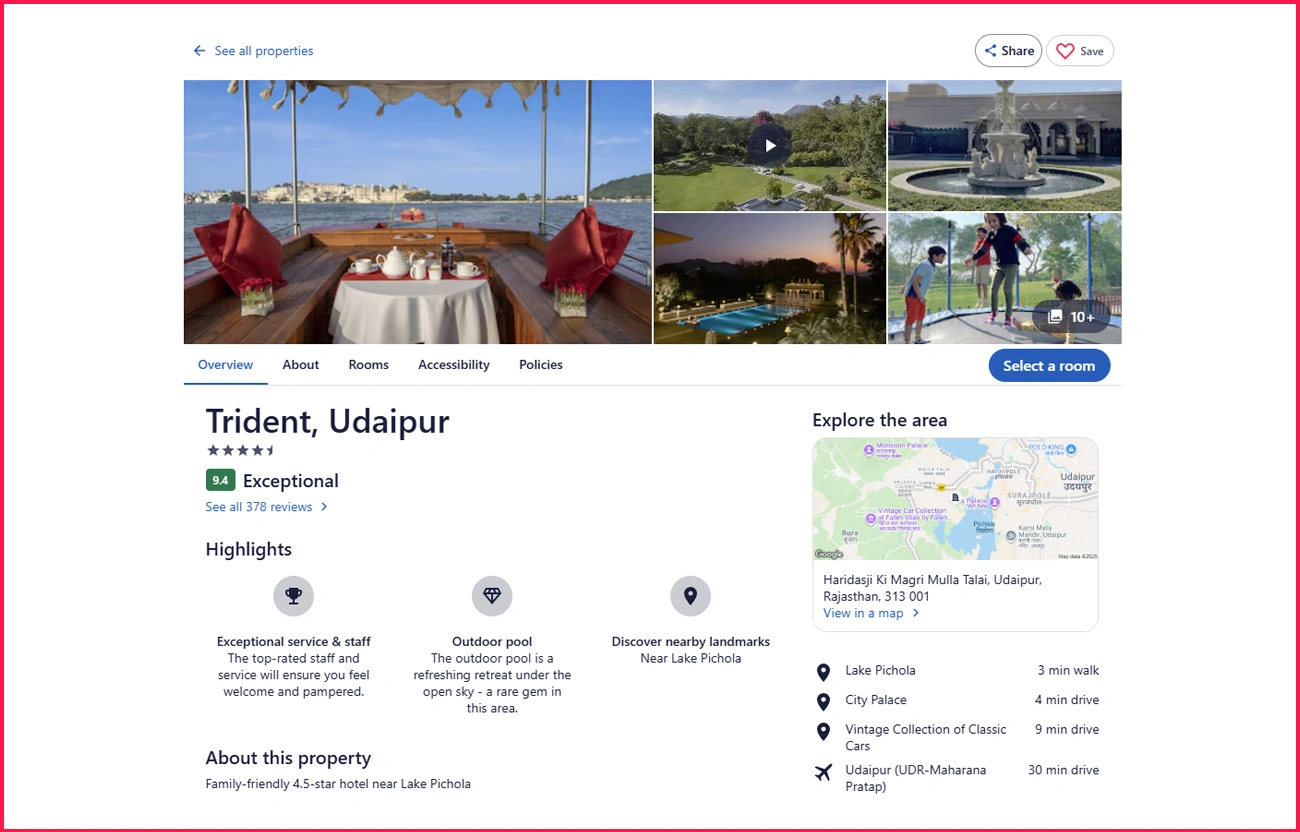Play the aerial hotel video
The width and height of the screenshot is (1300, 832).
770,146
